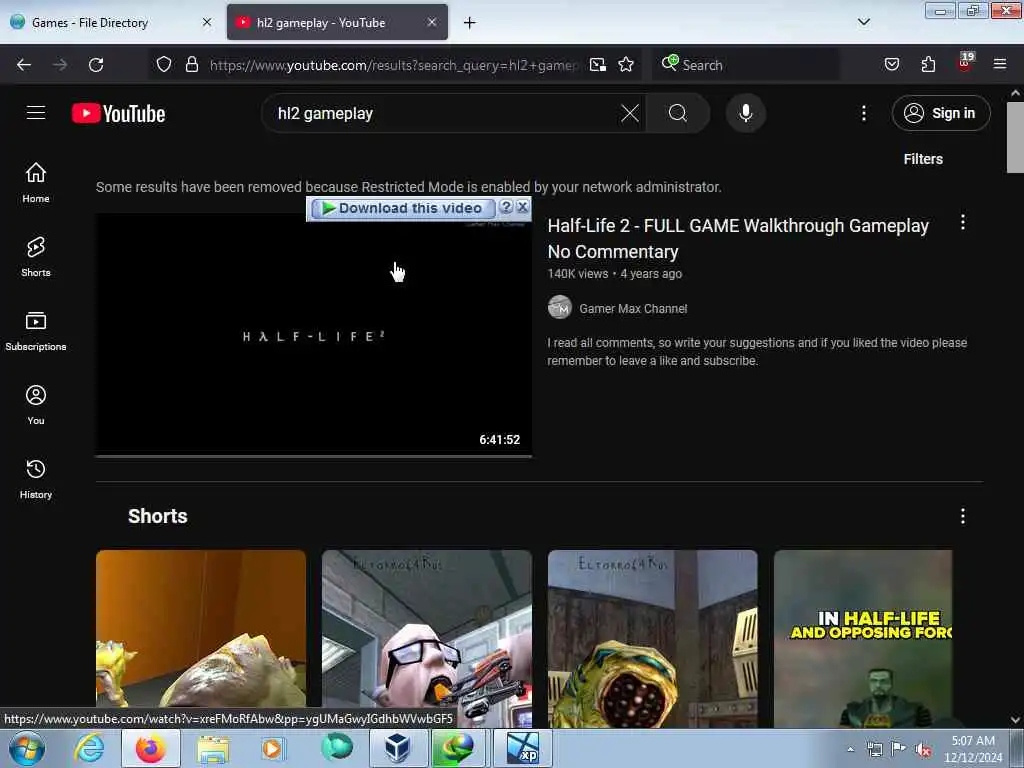Open more options for Shorts shelf
1024x768 pixels.
(x=962, y=516)
